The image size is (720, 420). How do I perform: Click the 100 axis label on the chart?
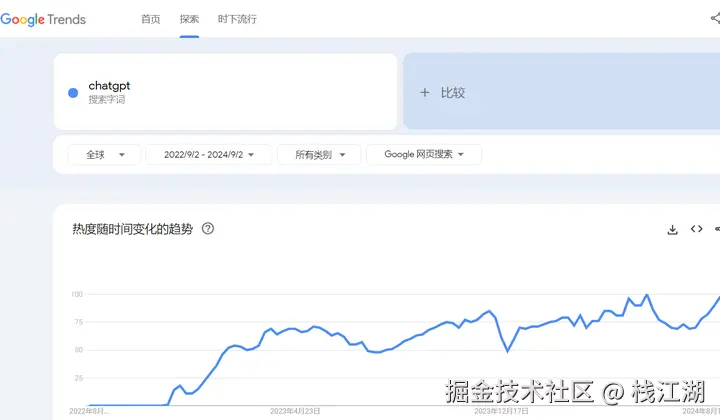[77, 294]
